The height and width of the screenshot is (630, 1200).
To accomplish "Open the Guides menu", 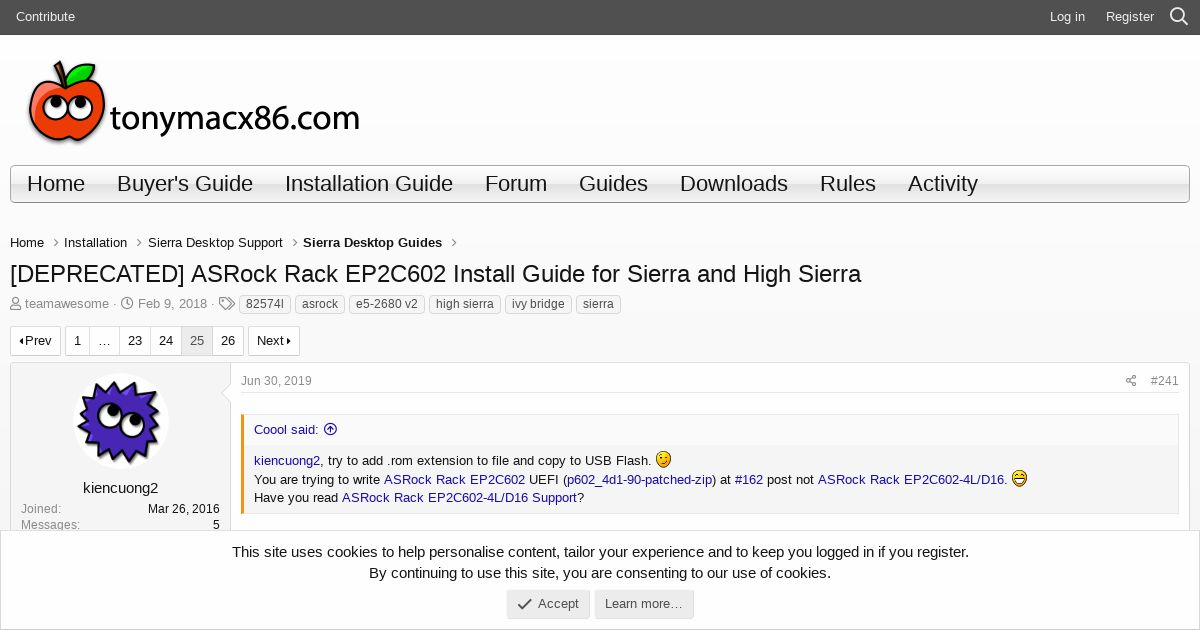I will click(613, 184).
